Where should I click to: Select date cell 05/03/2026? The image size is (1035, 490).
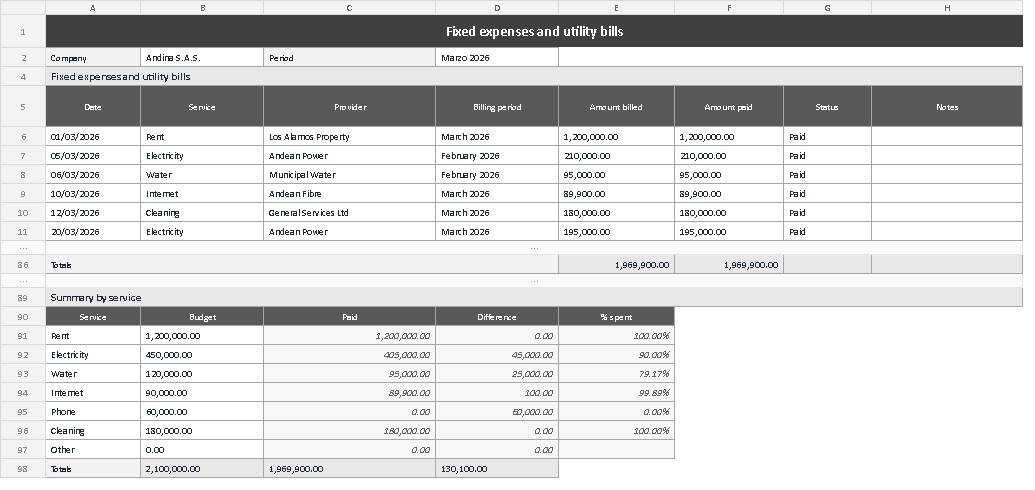click(x=93, y=156)
